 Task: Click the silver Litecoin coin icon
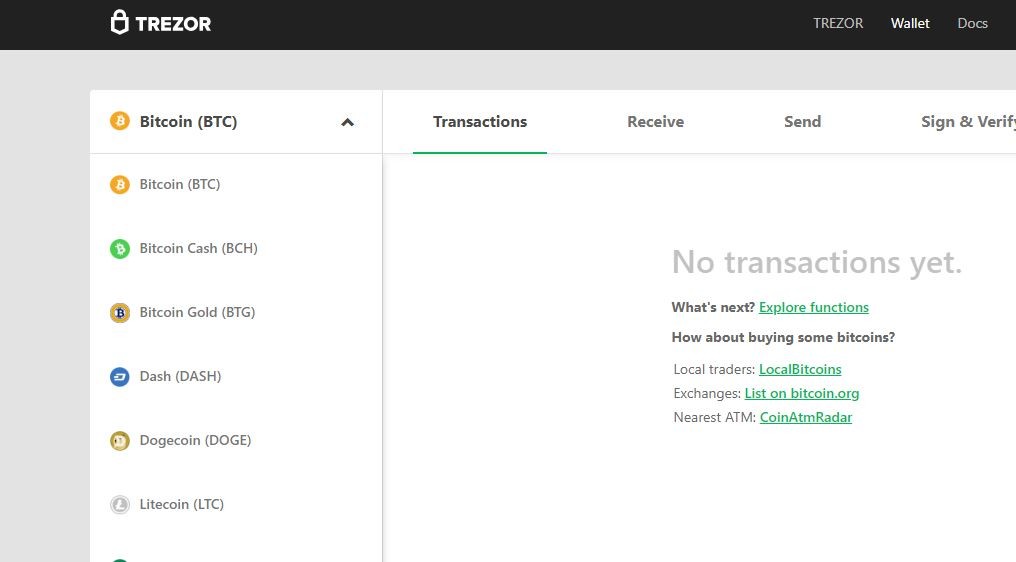[120, 505]
